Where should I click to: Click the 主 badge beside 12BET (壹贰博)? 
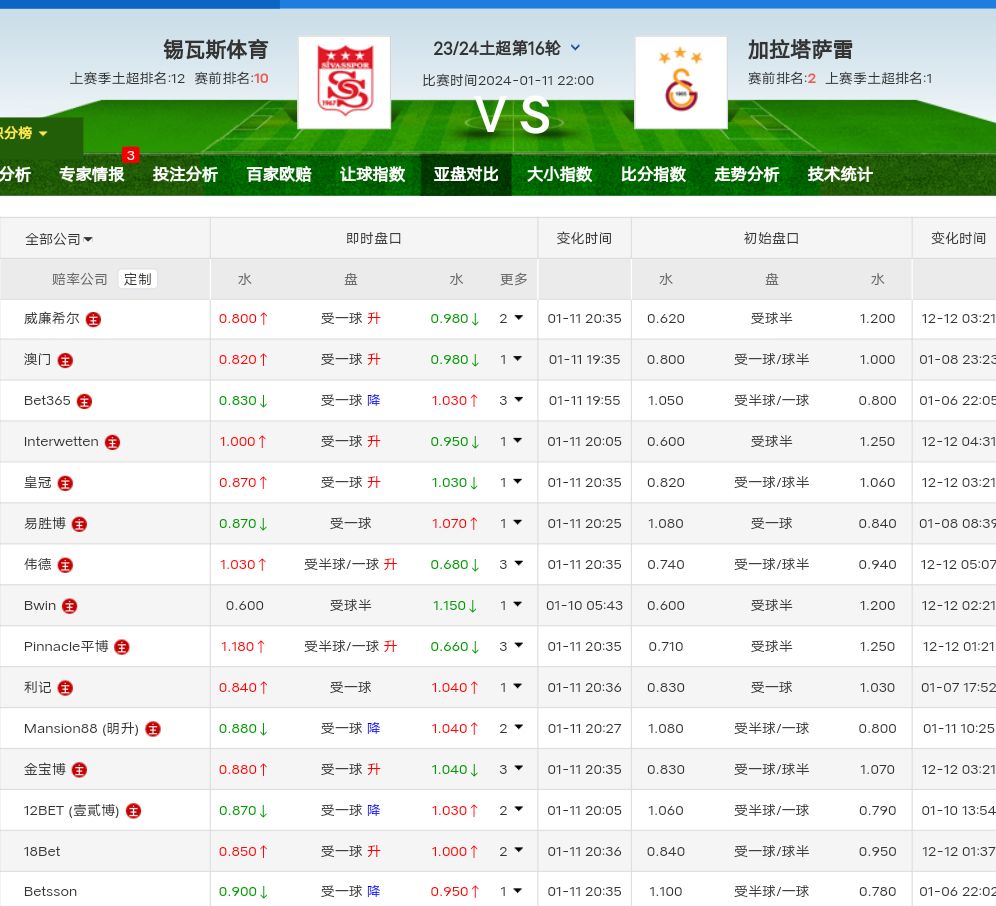134,811
